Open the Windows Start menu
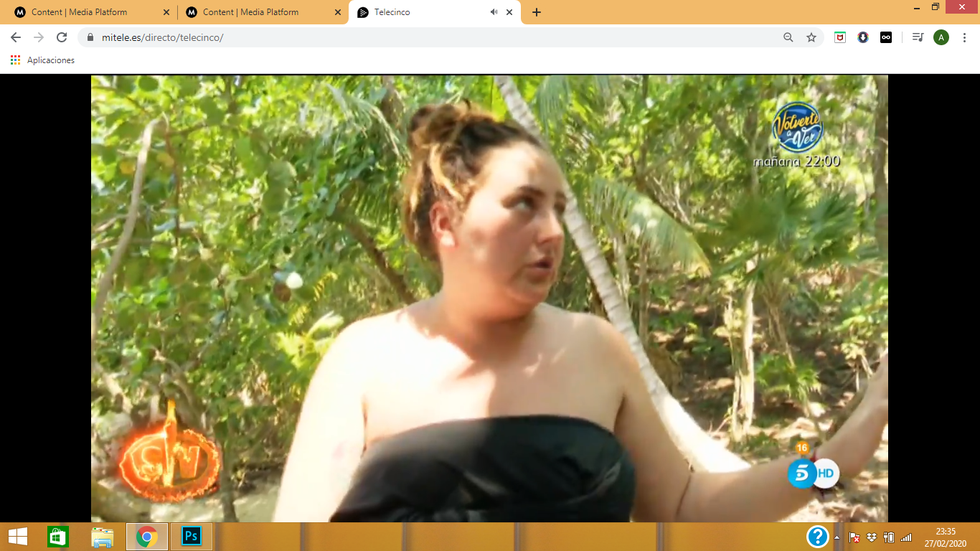 point(18,537)
